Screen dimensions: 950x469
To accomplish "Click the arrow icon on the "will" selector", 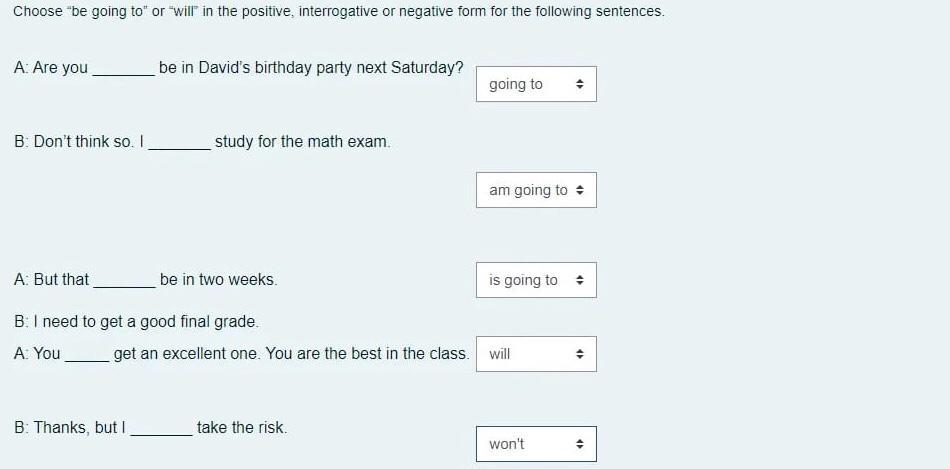I will coord(579,354).
